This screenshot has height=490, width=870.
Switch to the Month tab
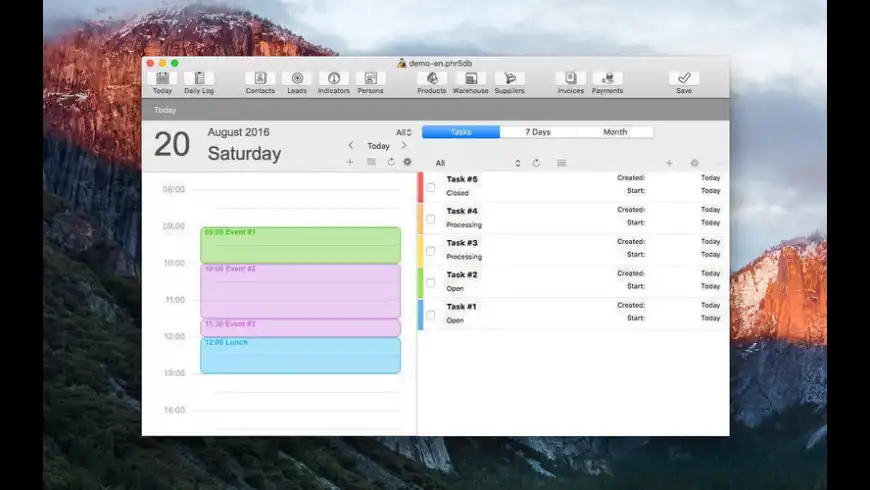coord(615,132)
